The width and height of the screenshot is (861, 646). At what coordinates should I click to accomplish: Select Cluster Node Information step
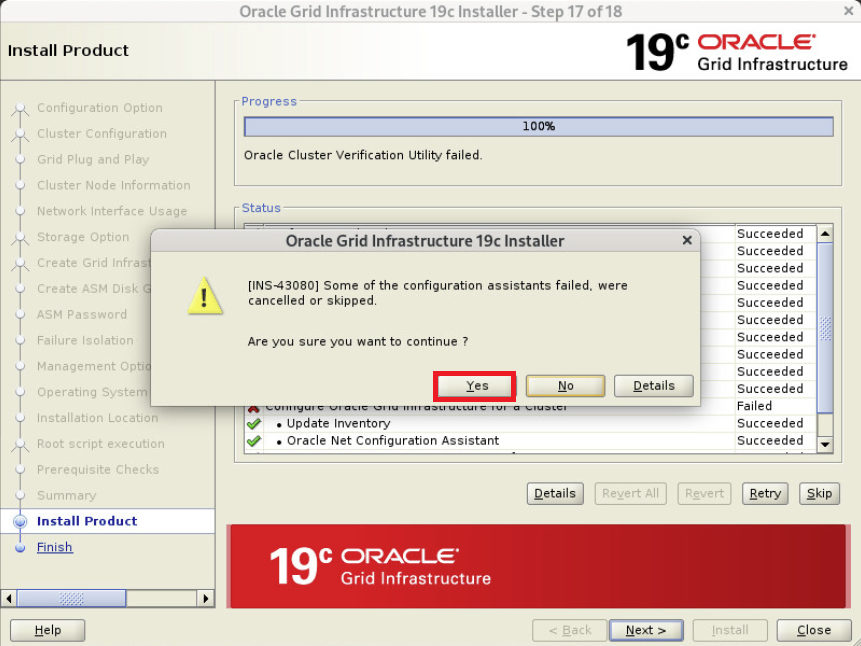coord(114,186)
